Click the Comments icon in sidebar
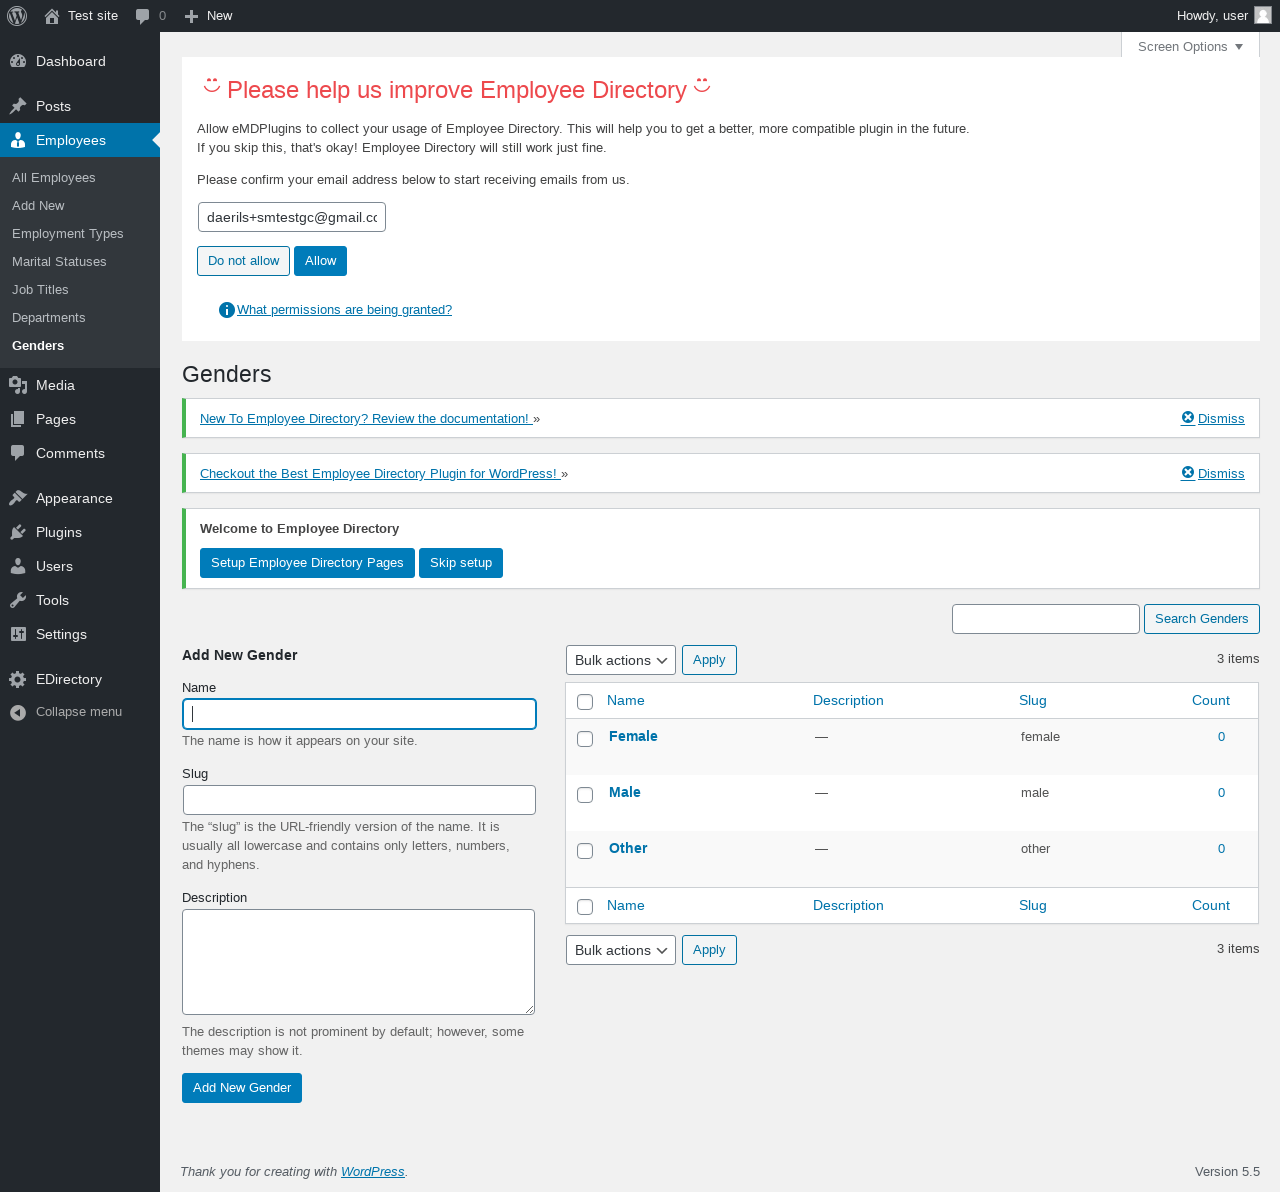 coord(18,453)
